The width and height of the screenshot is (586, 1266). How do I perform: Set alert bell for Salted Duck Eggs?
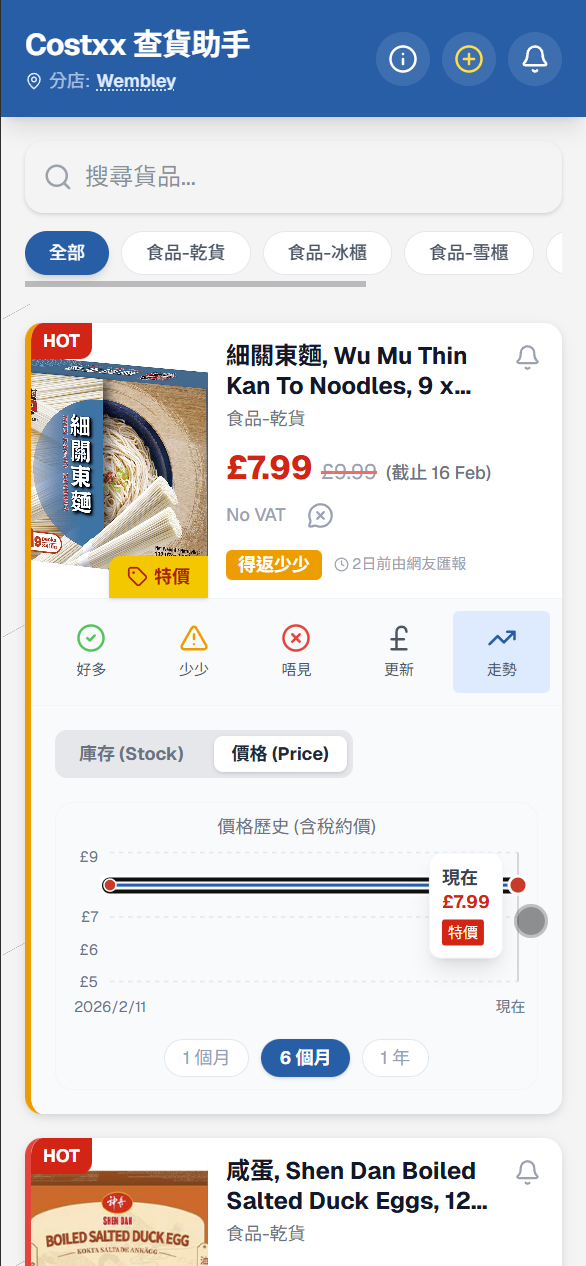coord(527,1172)
